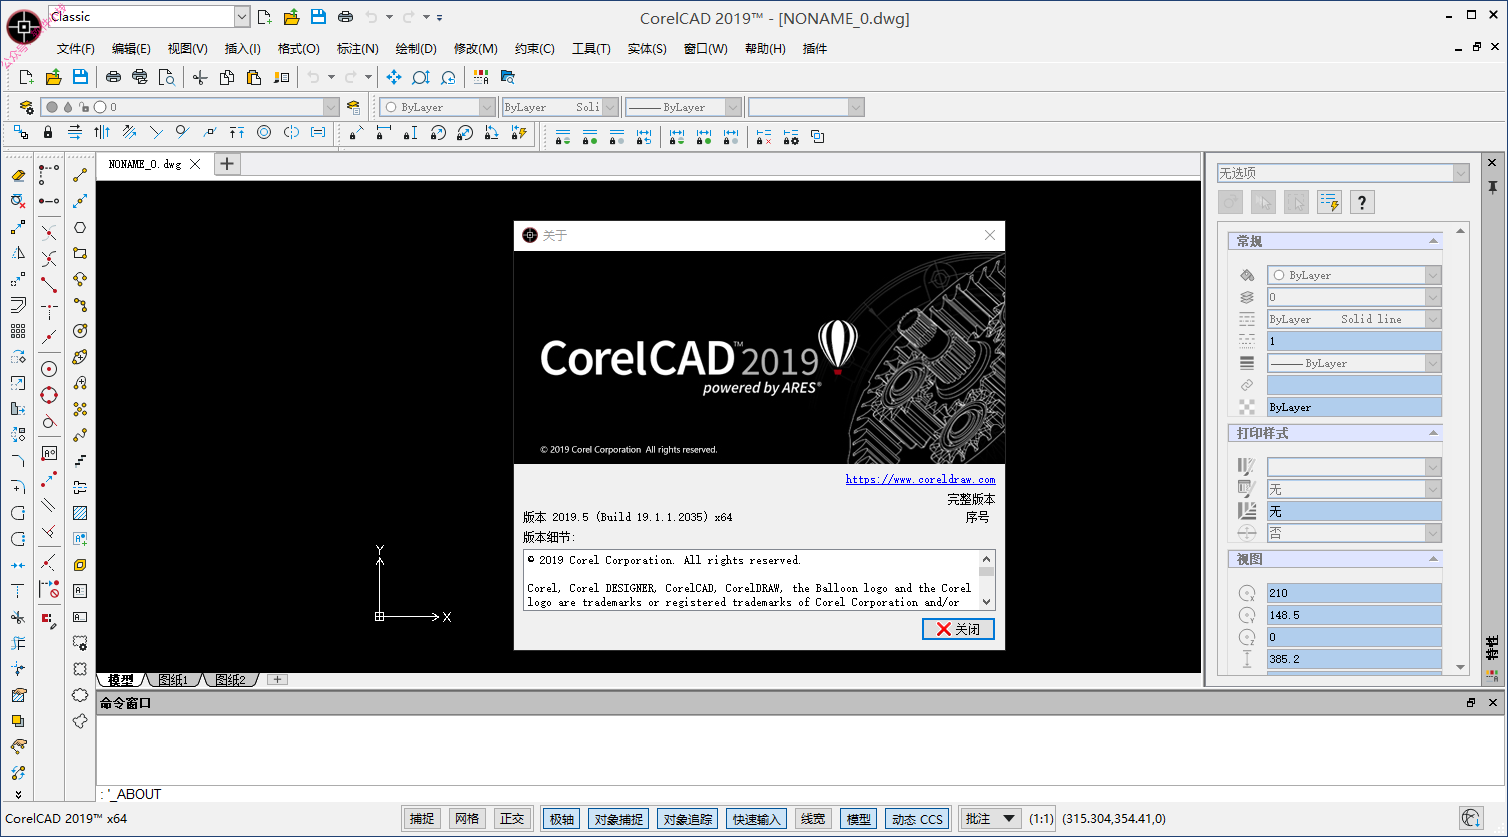Toggle 快速输入 quick input
This screenshot has width=1508, height=837.
click(756, 819)
